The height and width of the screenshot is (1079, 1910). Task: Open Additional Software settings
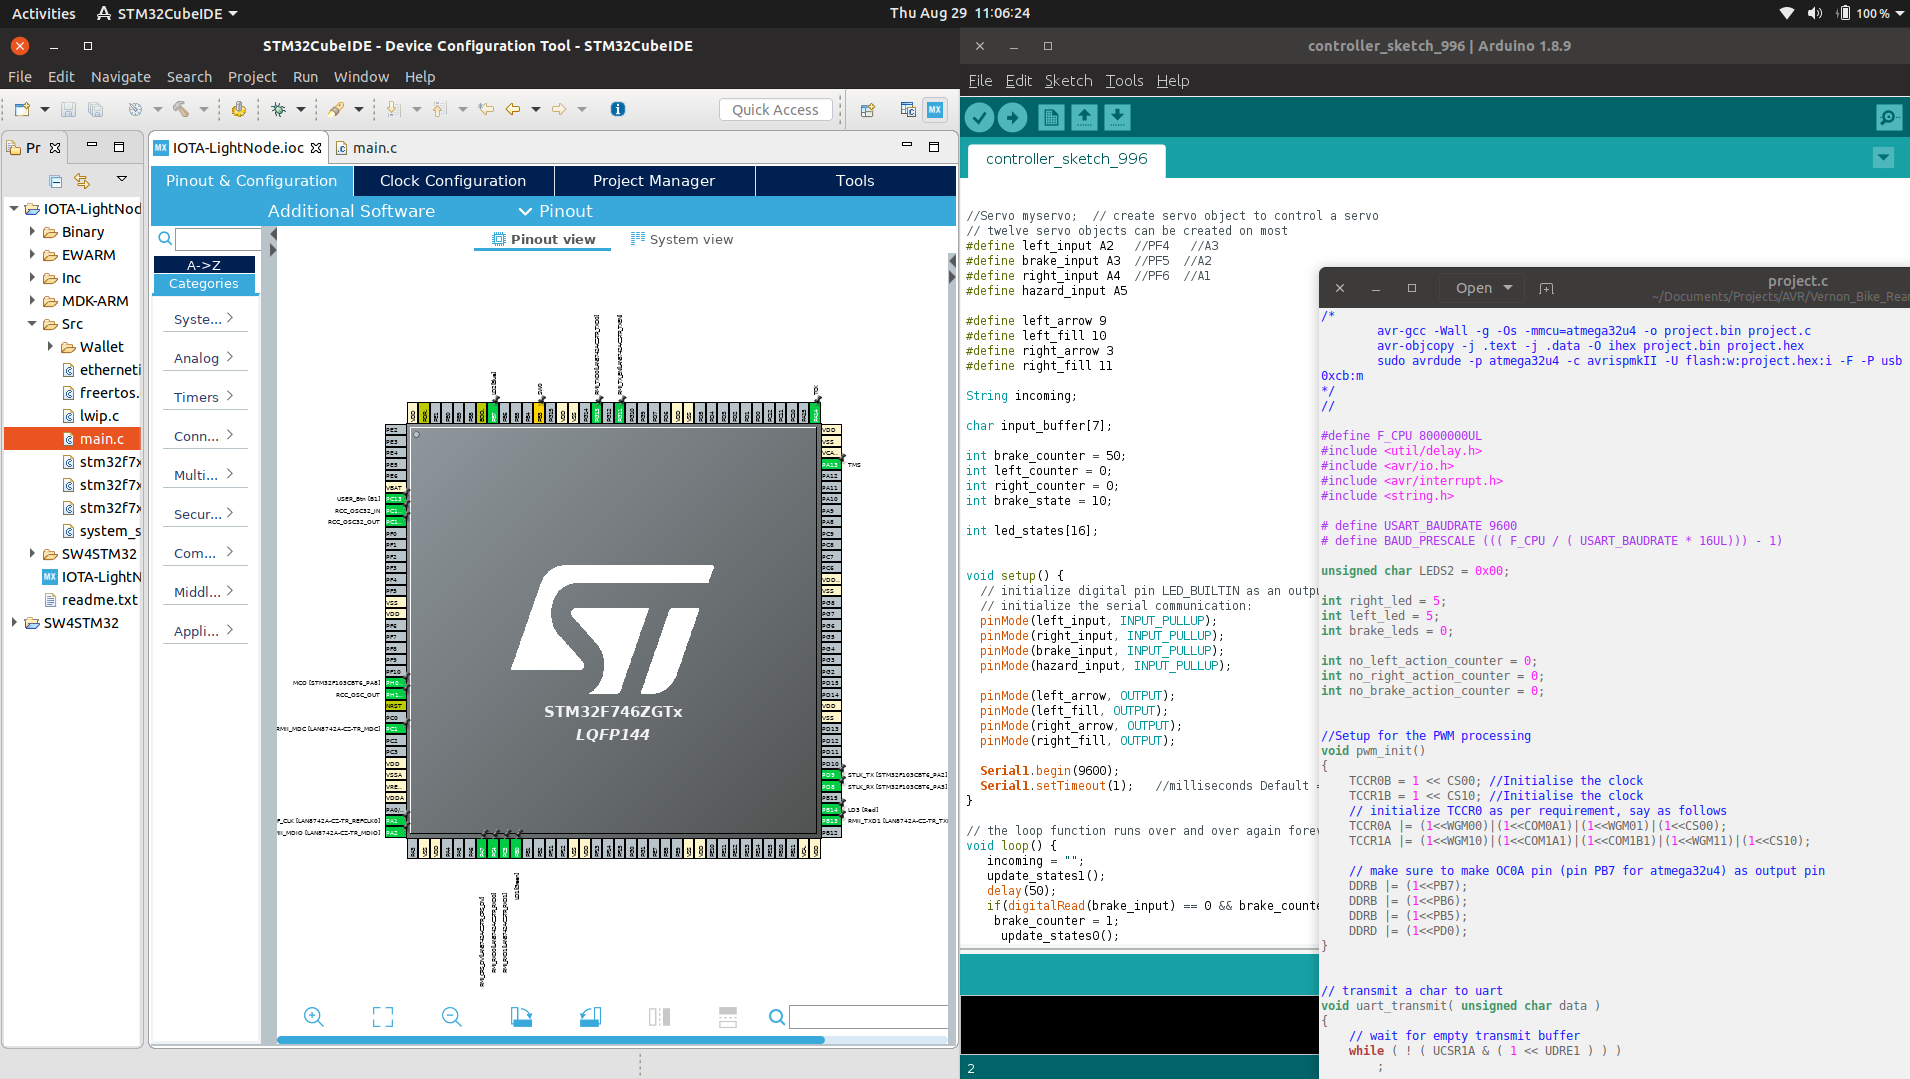[350, 211]
